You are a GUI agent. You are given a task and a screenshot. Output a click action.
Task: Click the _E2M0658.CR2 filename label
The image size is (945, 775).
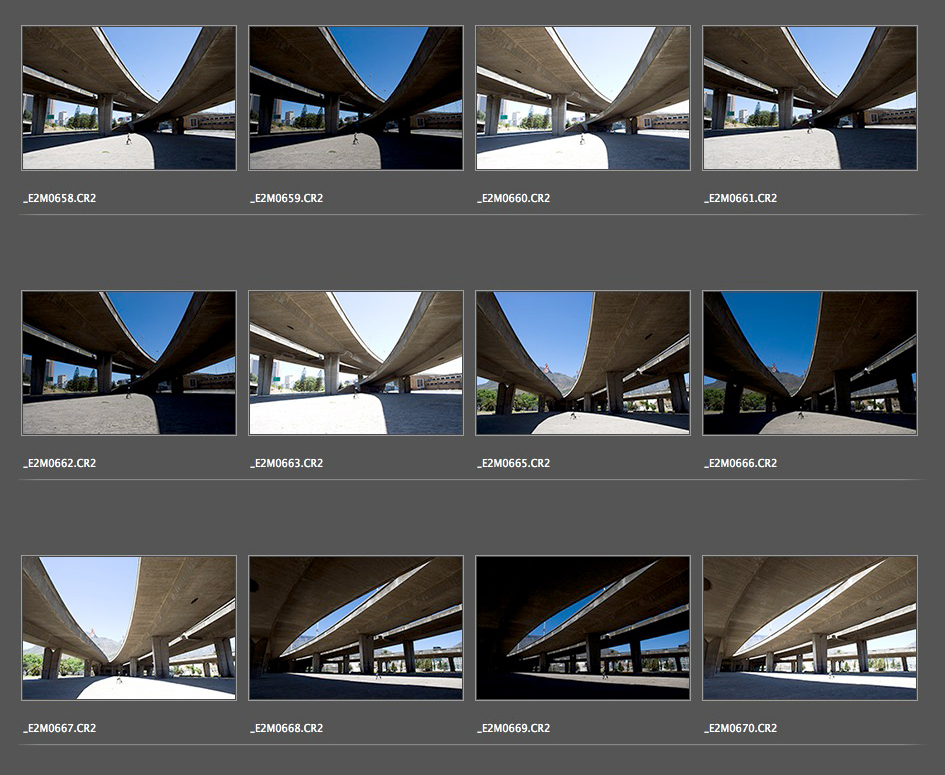click(60, 198)
